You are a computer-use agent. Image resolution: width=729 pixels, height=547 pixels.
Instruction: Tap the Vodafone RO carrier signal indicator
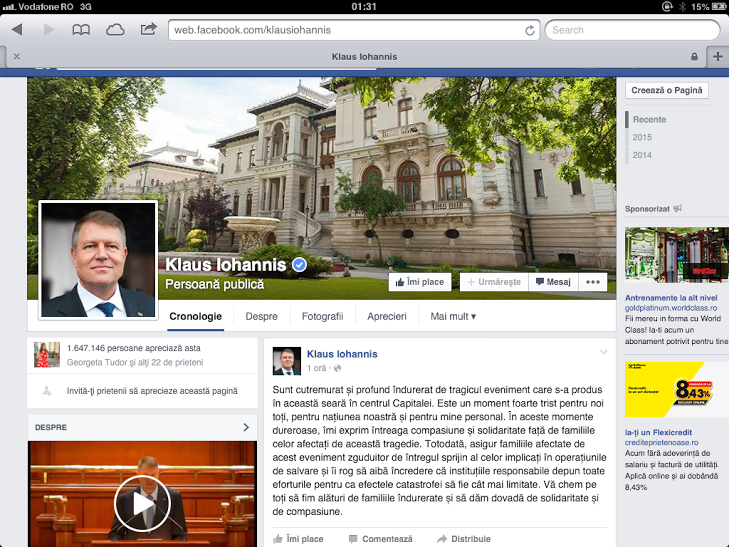(x=38, y=7)
